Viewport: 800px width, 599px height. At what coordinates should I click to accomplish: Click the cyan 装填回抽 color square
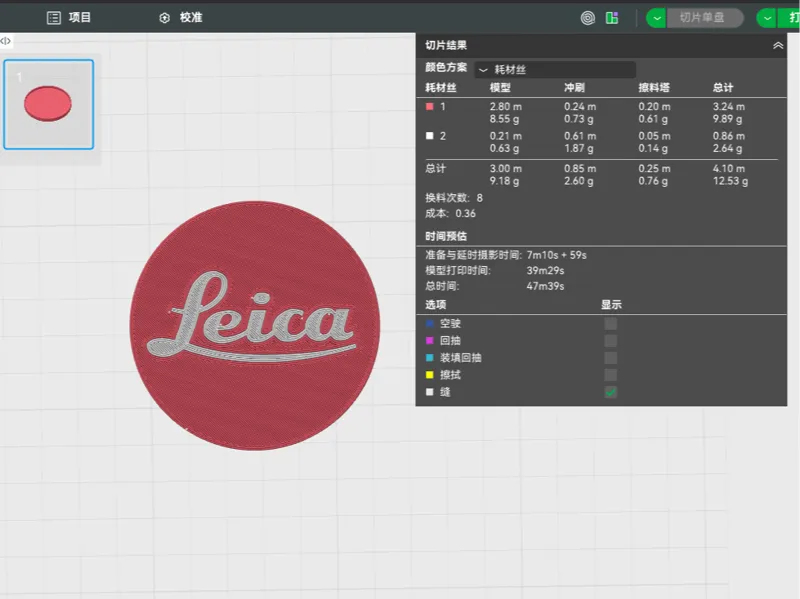[430, 358]
